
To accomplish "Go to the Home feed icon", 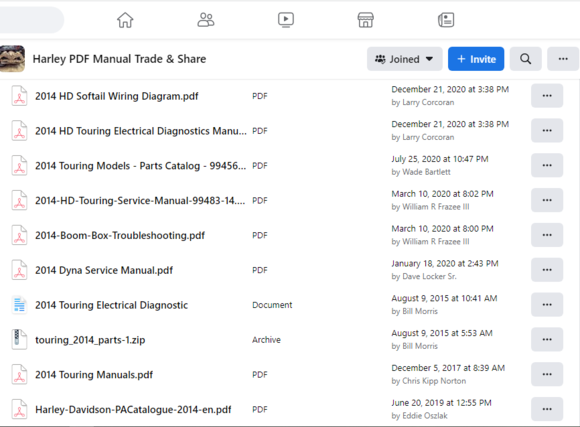I will click(x=125, y=20).
